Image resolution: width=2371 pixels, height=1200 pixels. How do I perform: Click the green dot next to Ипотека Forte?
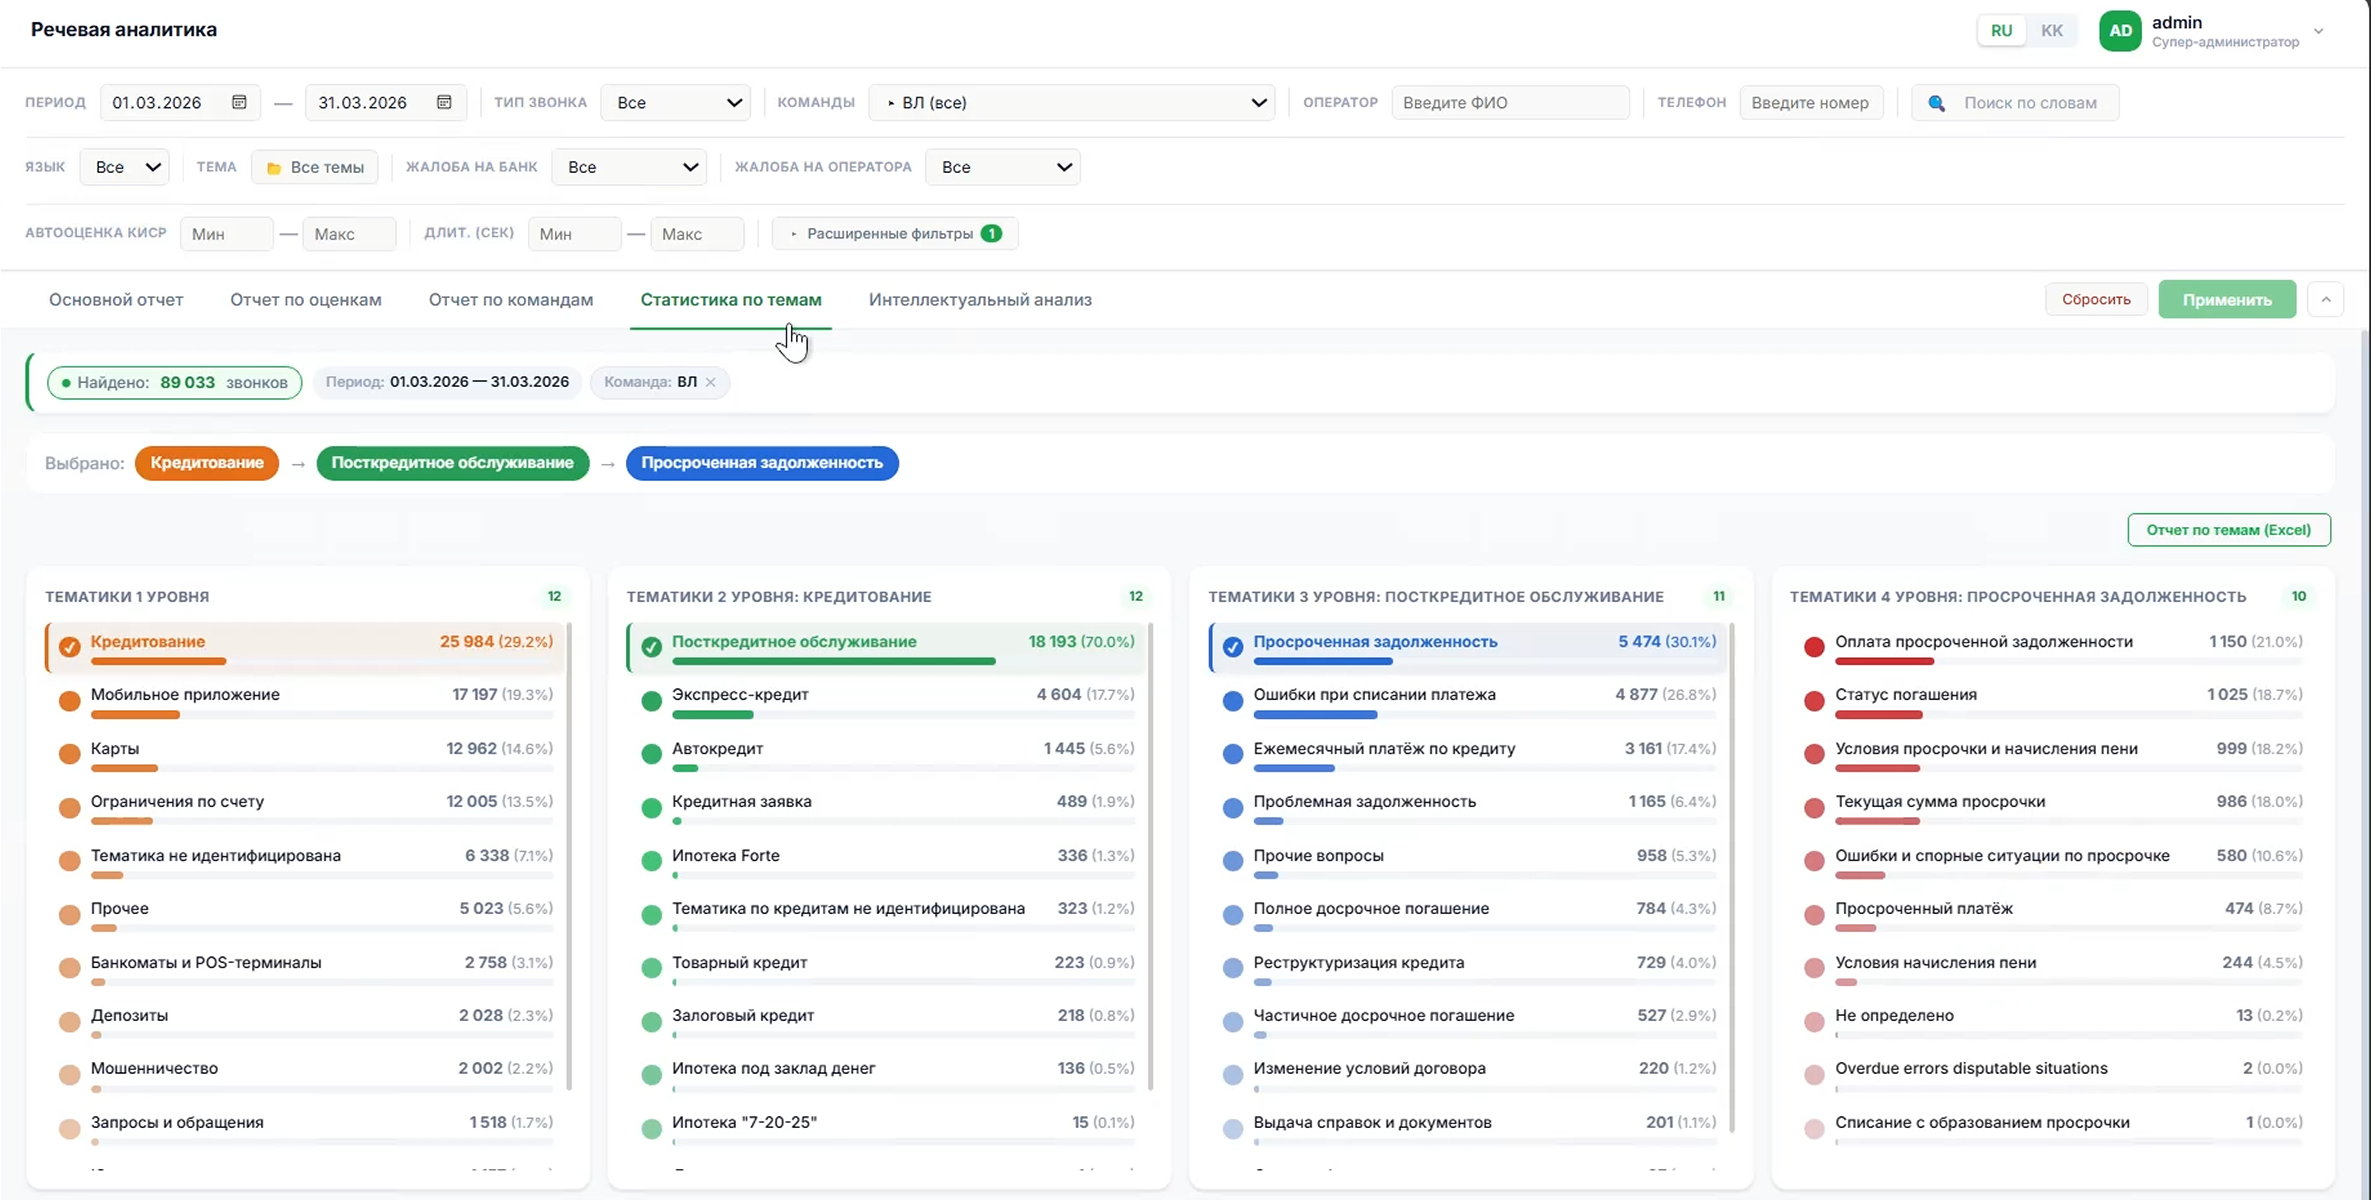tap(651, 861)
